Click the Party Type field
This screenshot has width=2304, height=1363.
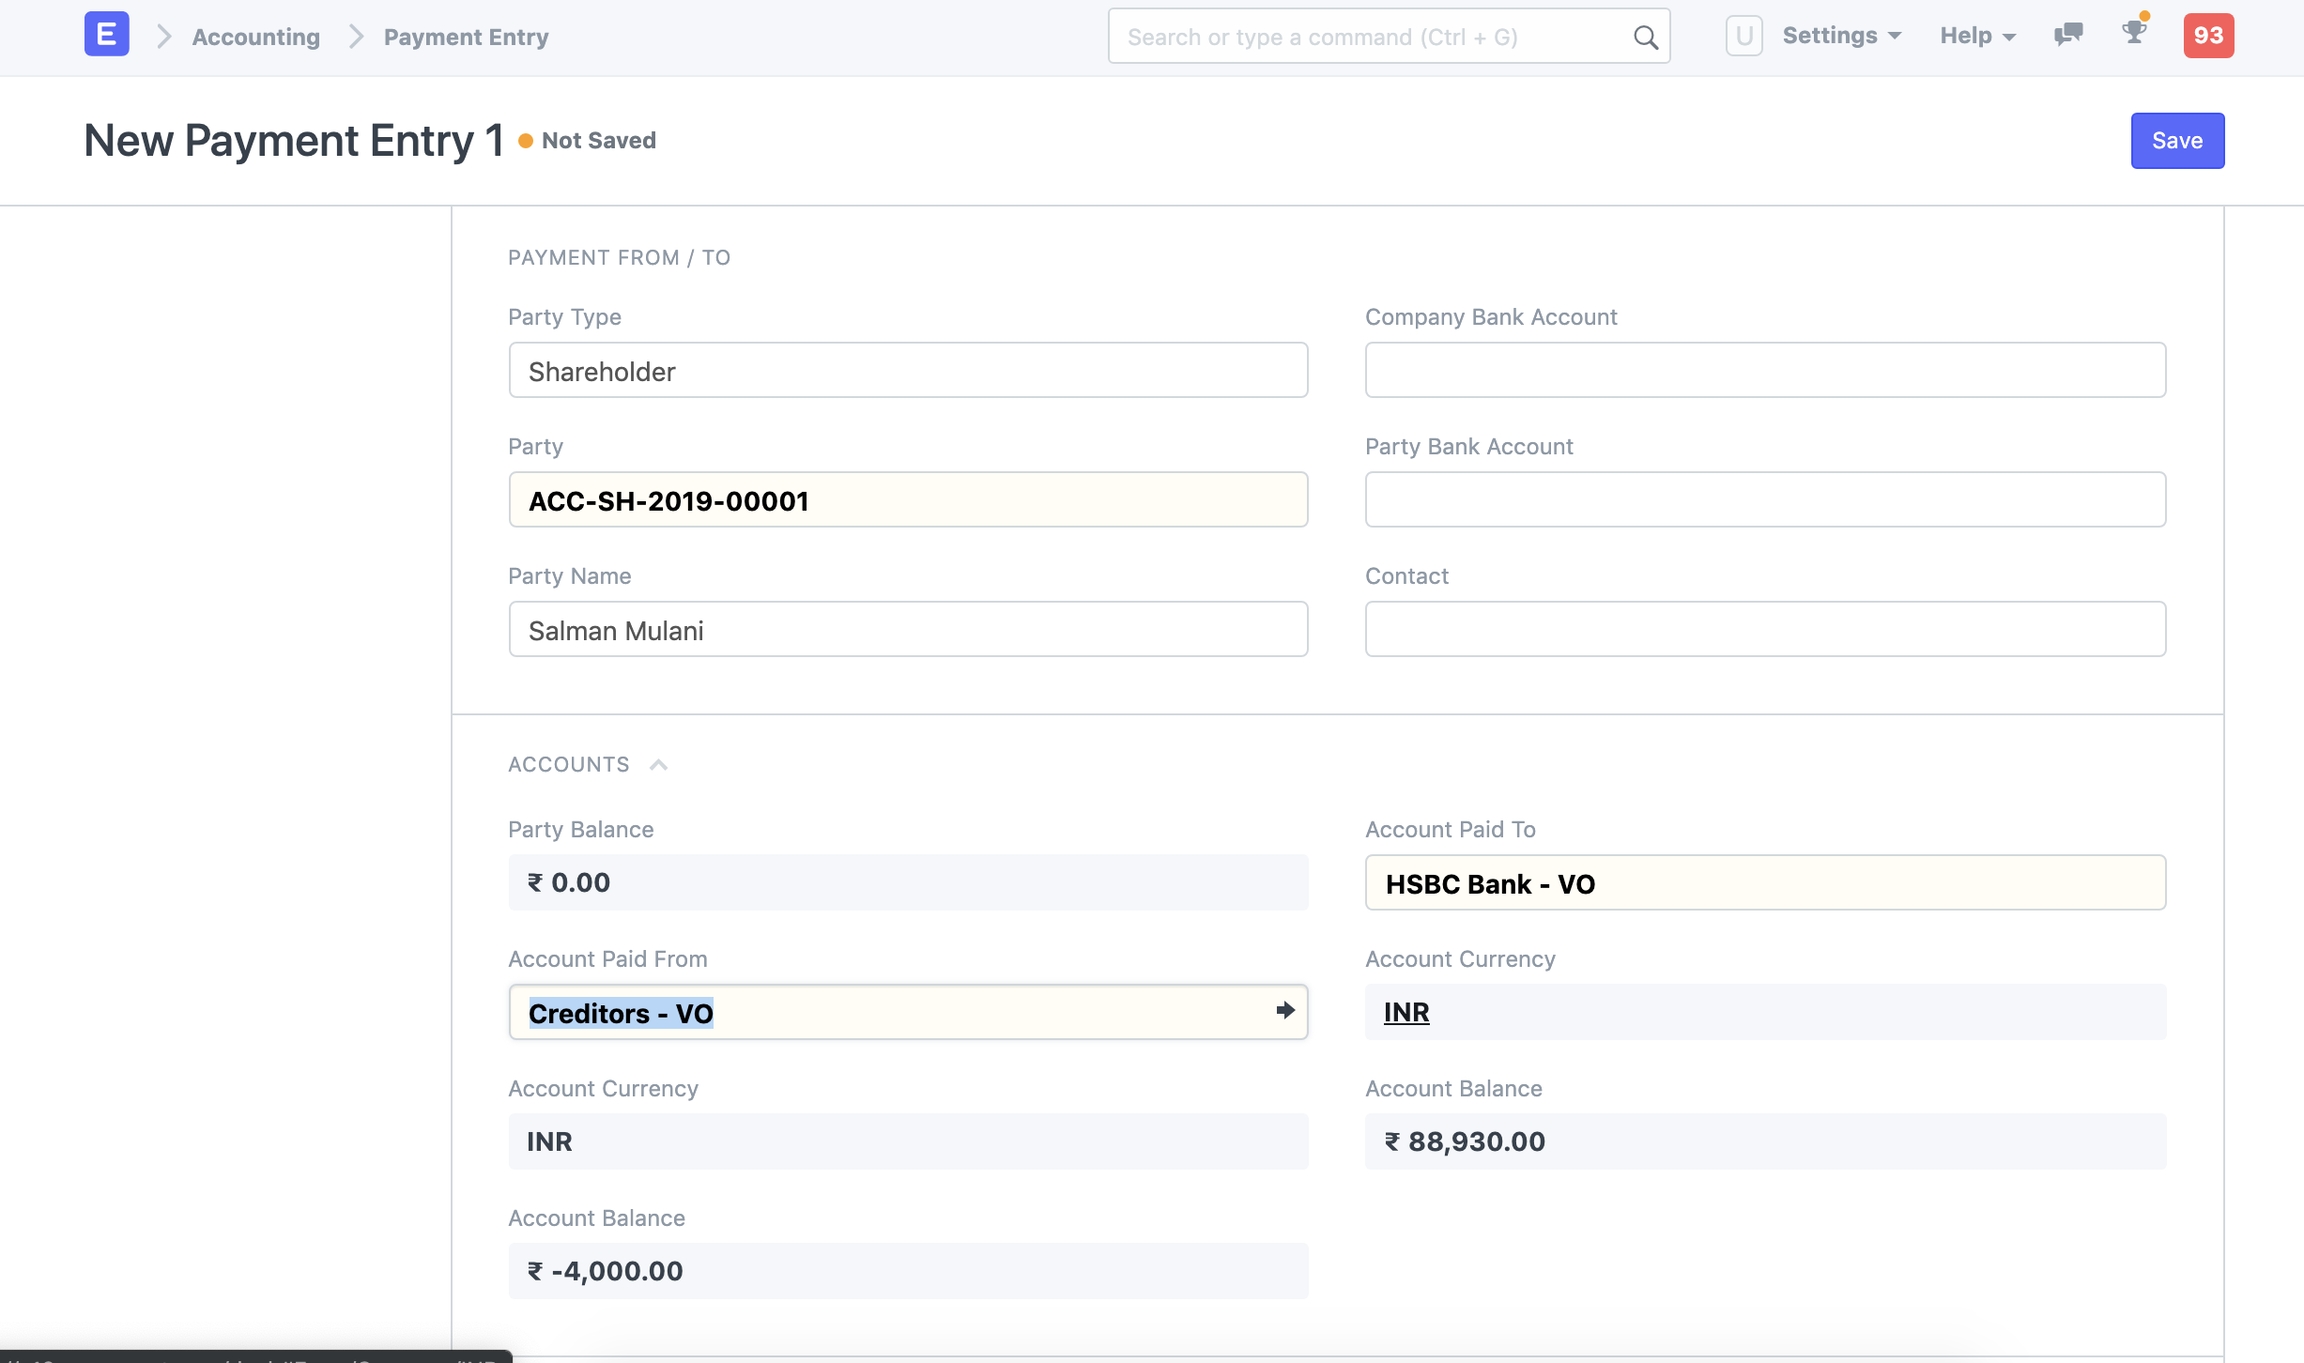pos(907,371)
